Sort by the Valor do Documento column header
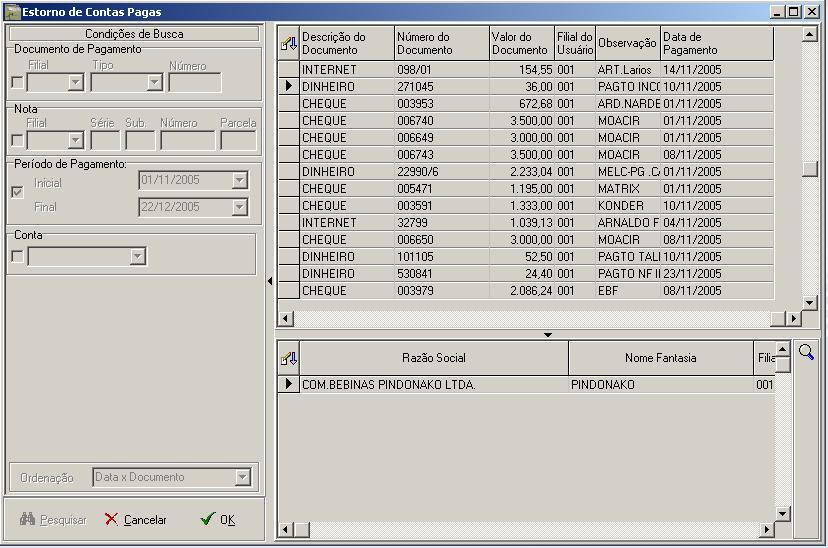The width and height of the screenshot is (828, 548). click(522, 43)
